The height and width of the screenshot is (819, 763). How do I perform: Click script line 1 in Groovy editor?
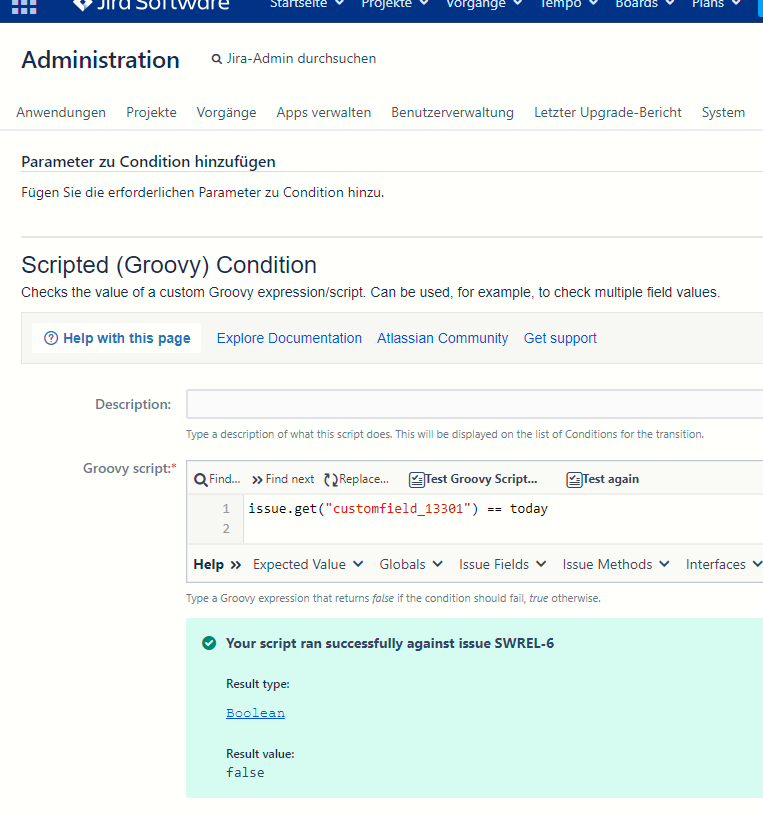[x=398, y=509]
